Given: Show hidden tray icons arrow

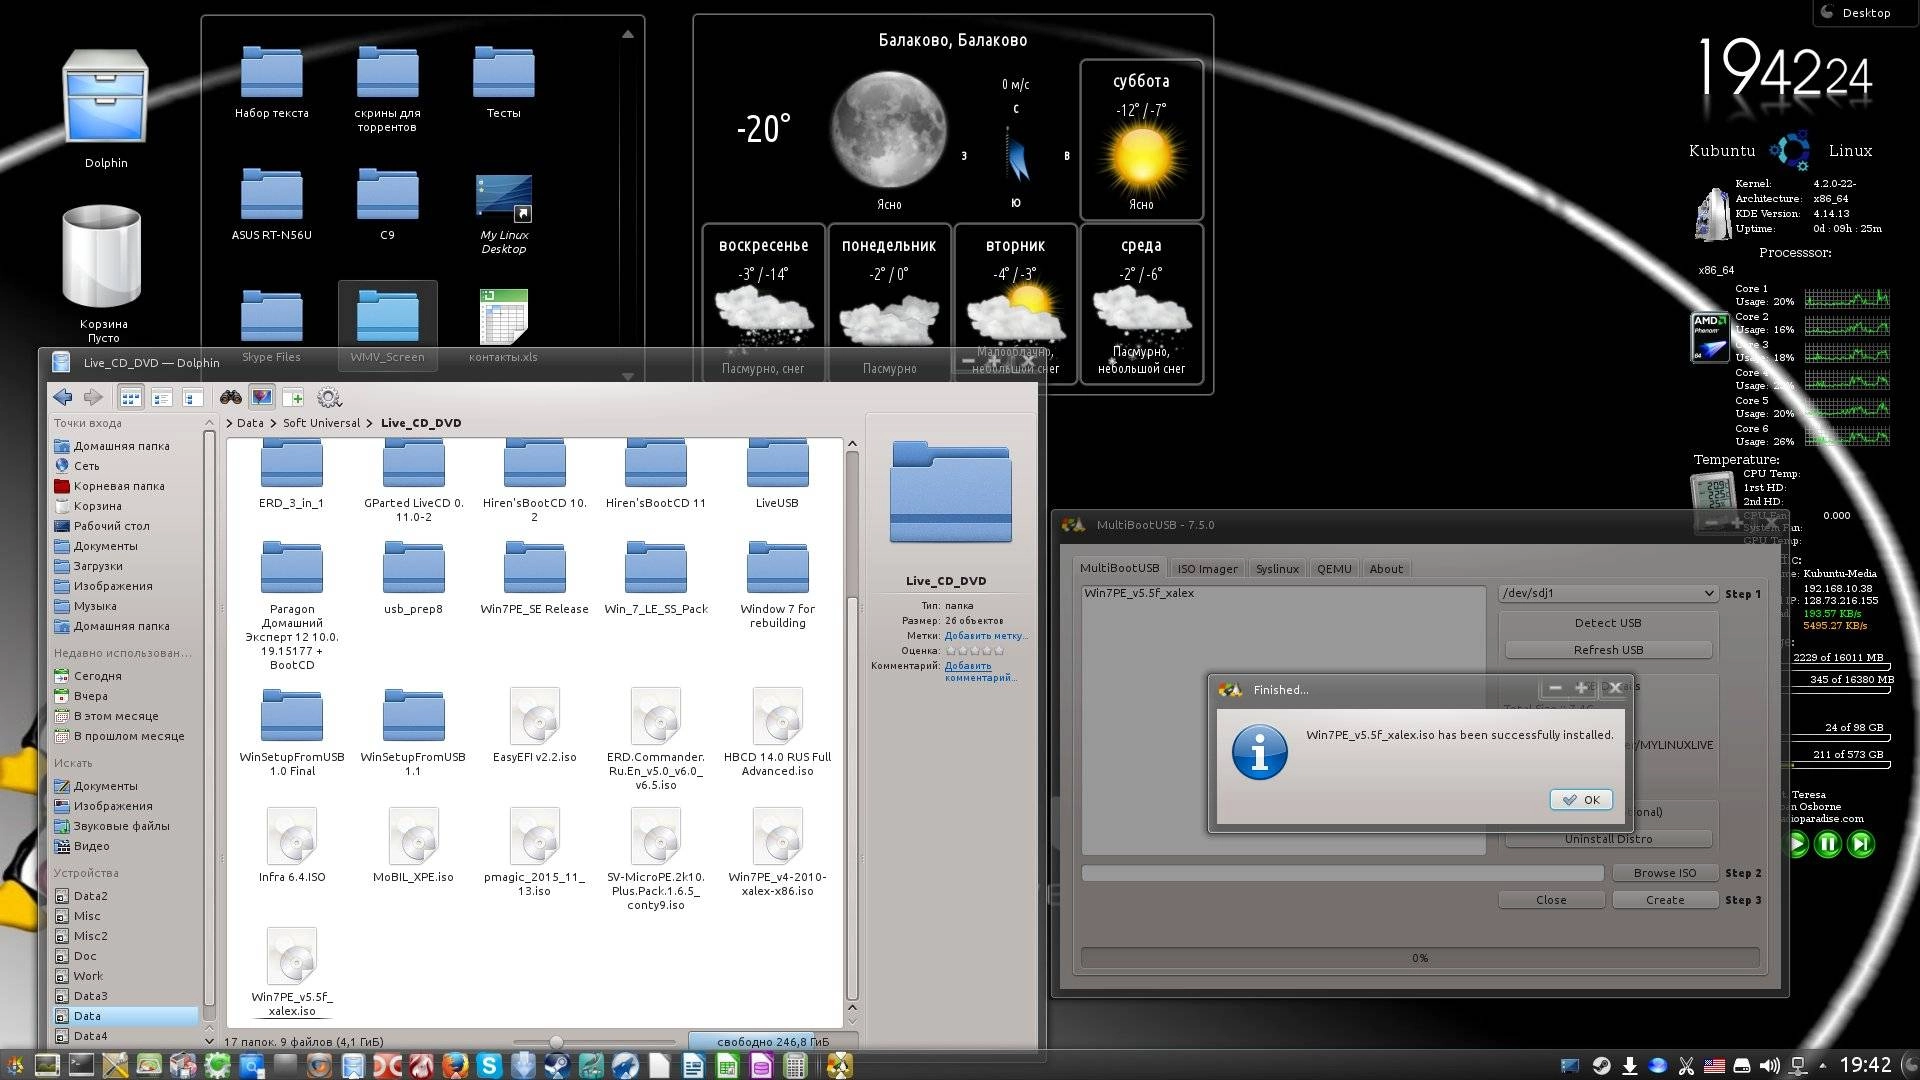Looking at the screenshot, I should (1823, 1066).
